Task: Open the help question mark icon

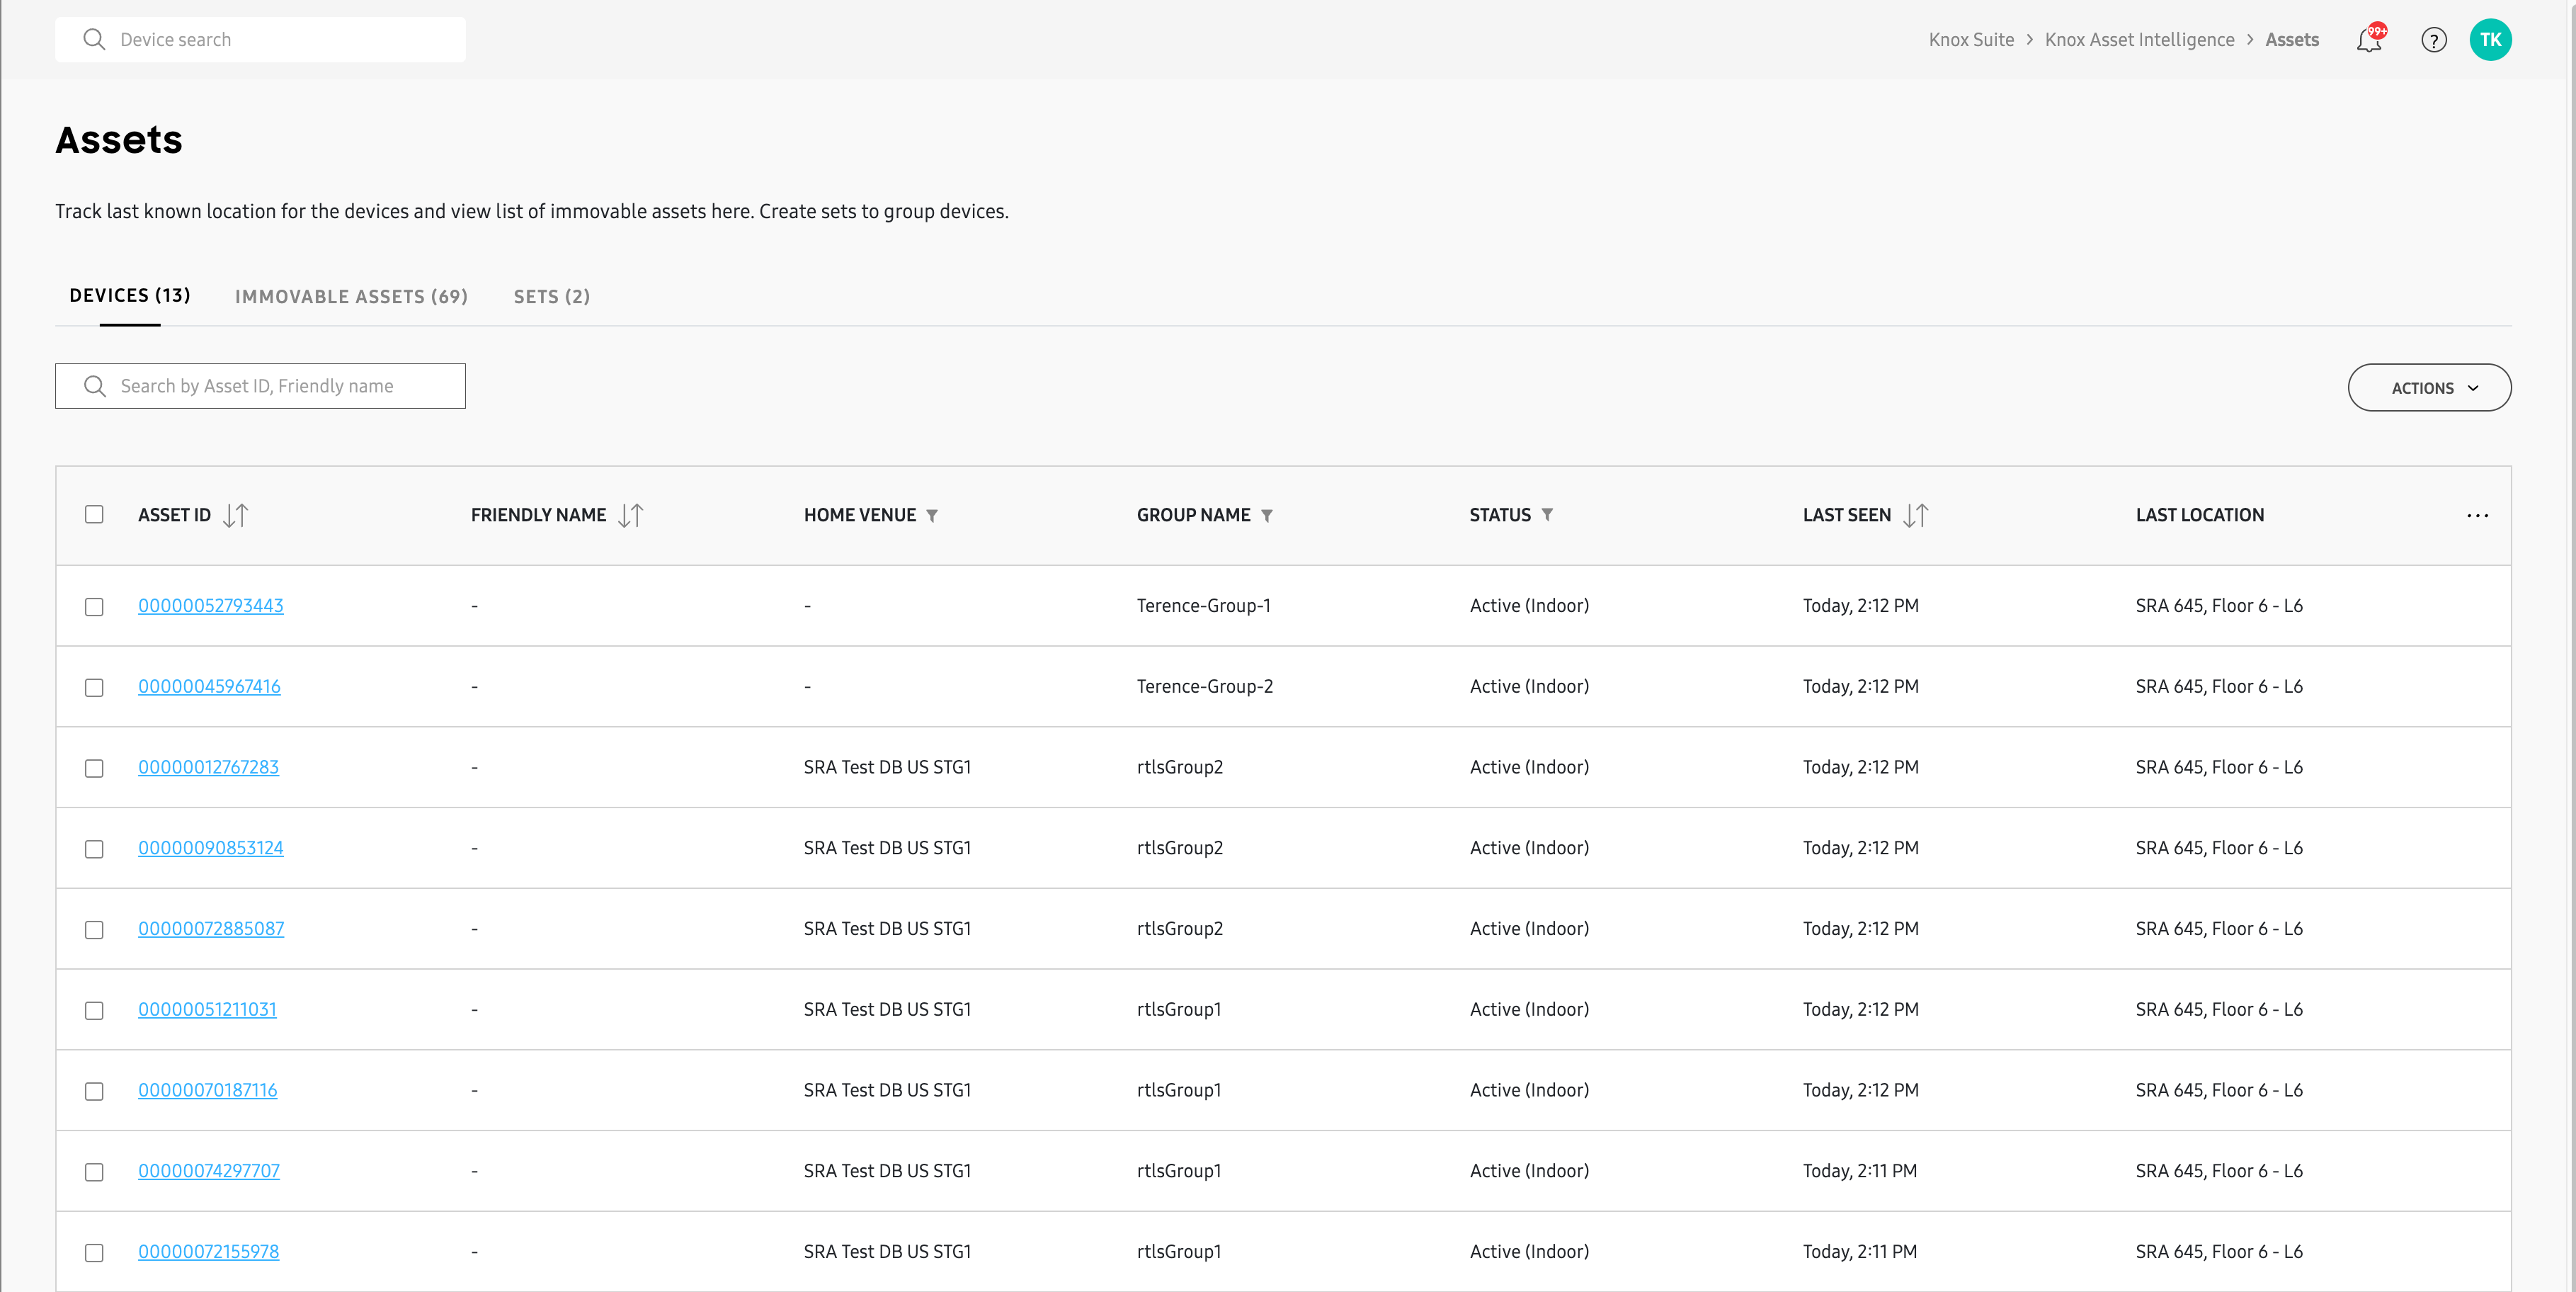Action: pos(2433,40)
